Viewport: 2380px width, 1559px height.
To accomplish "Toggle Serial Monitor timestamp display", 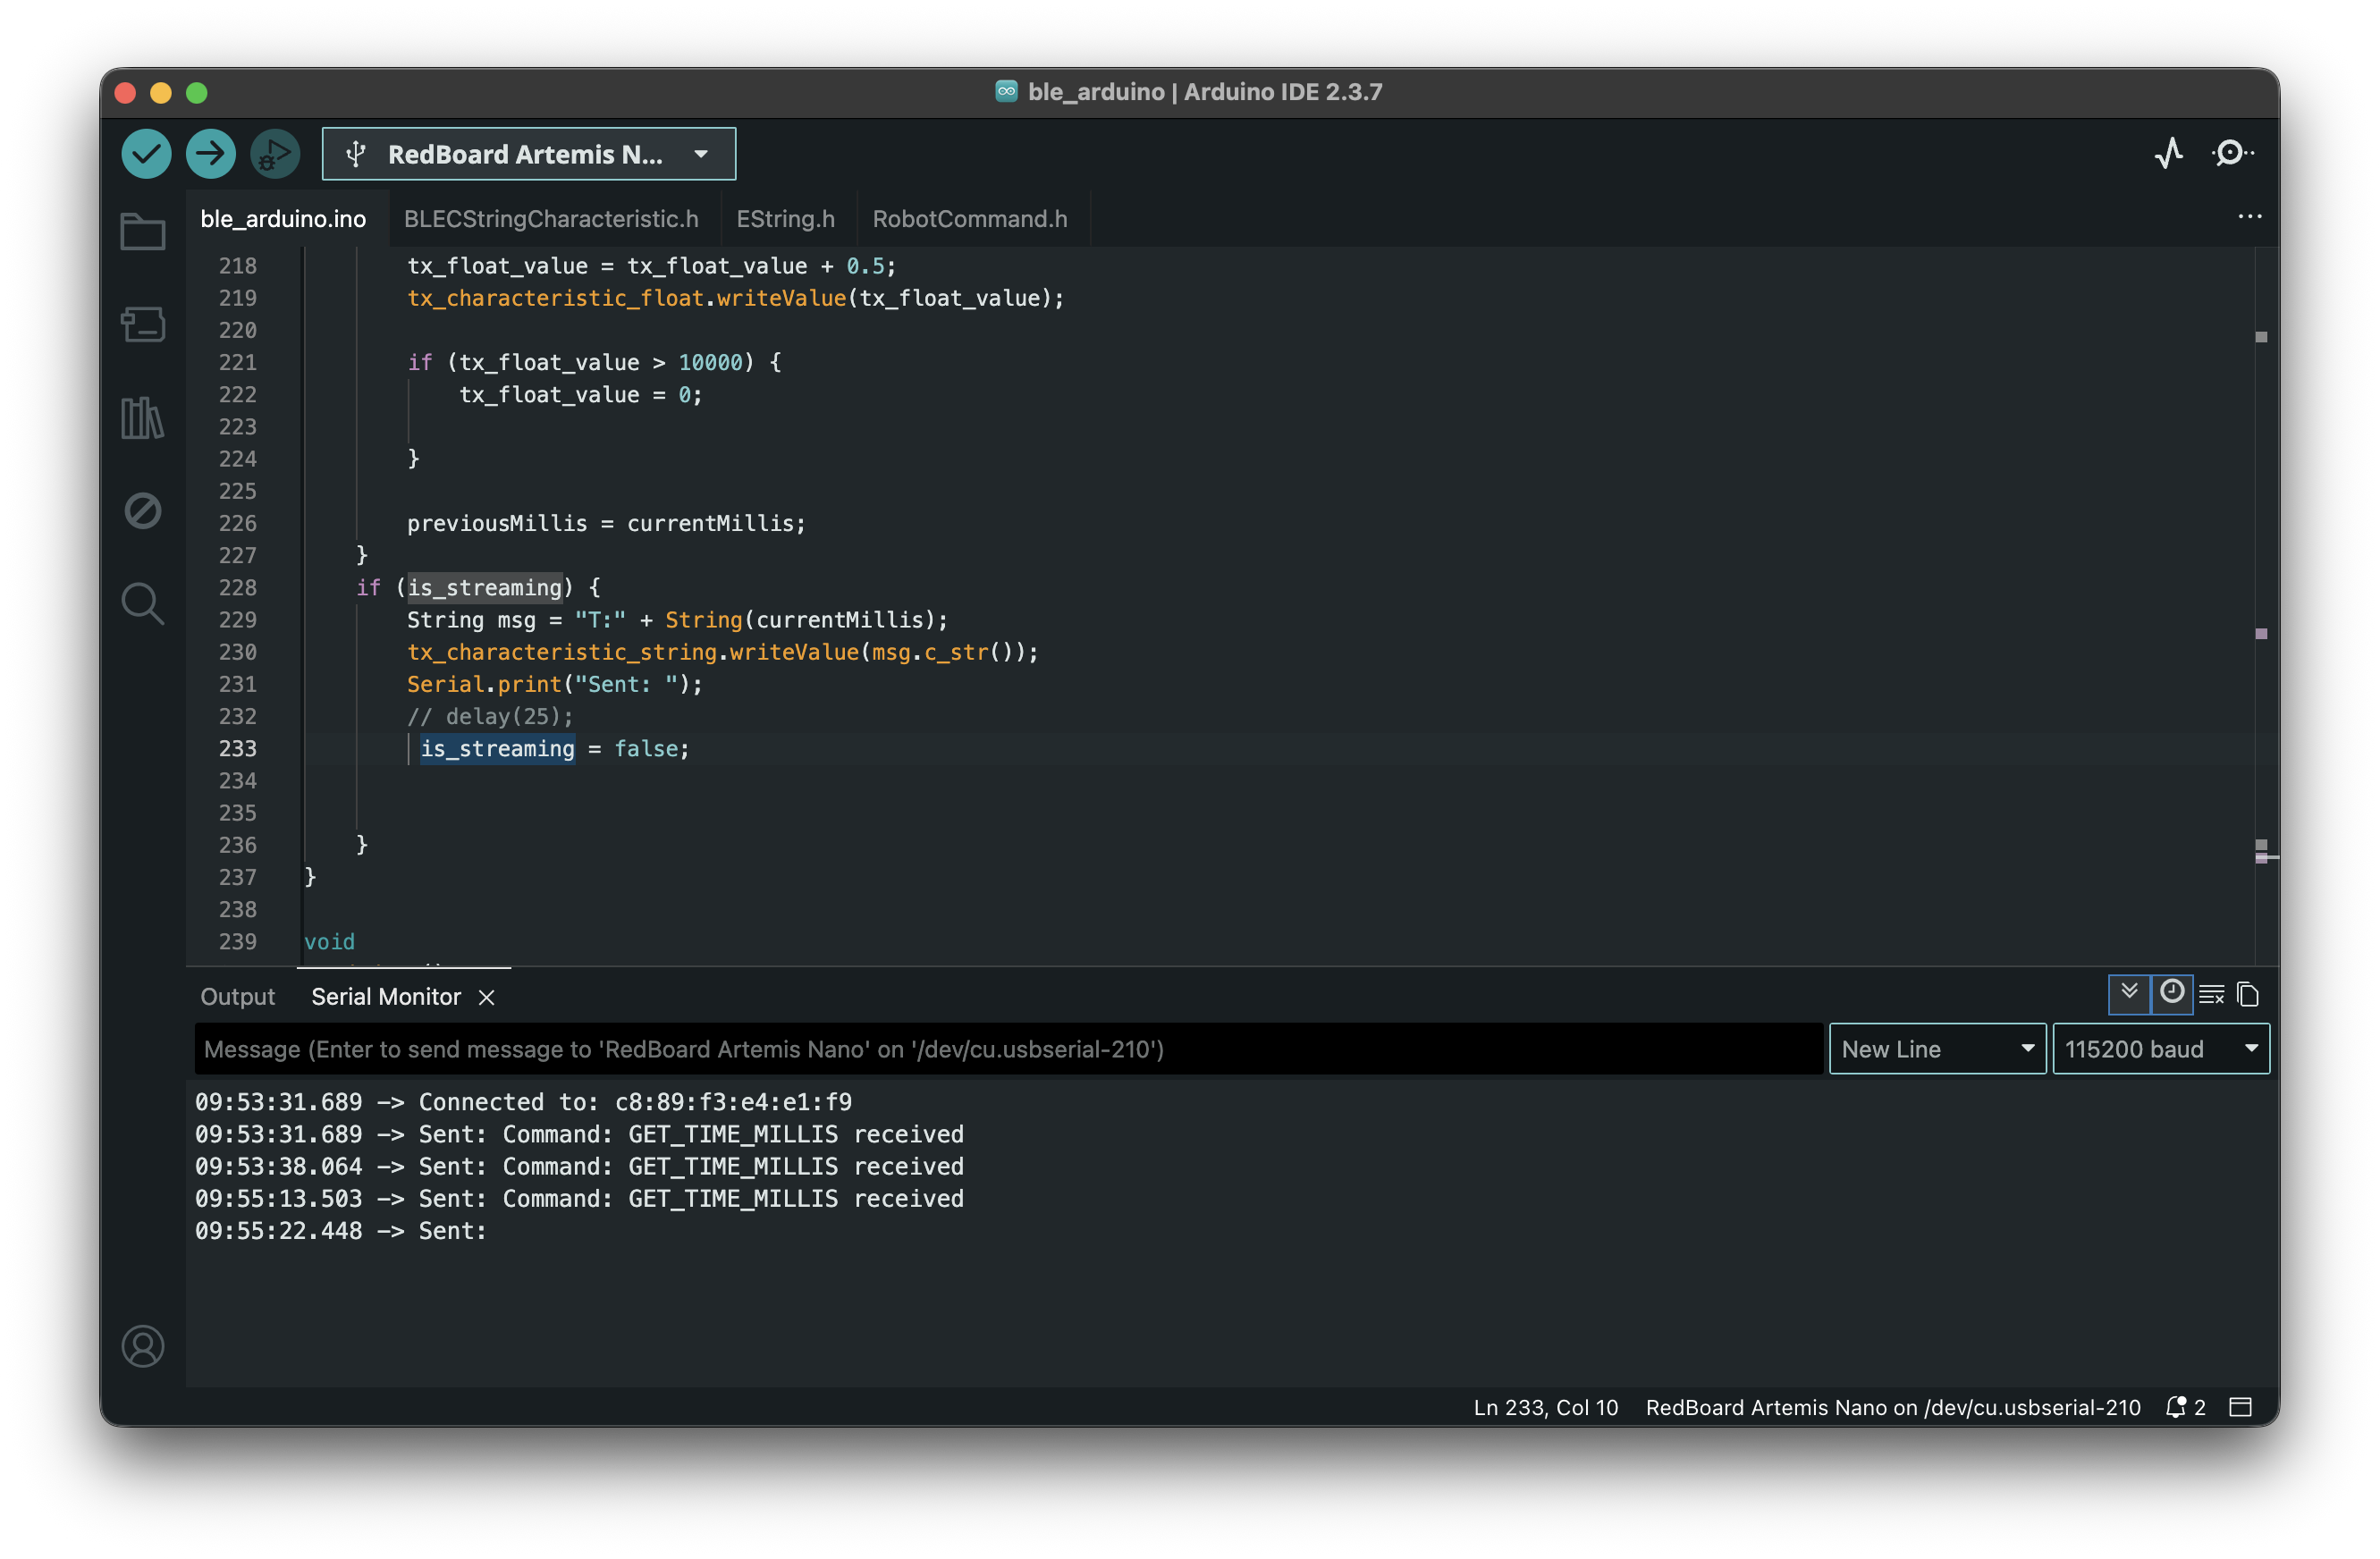I will tap(2171, 994).
